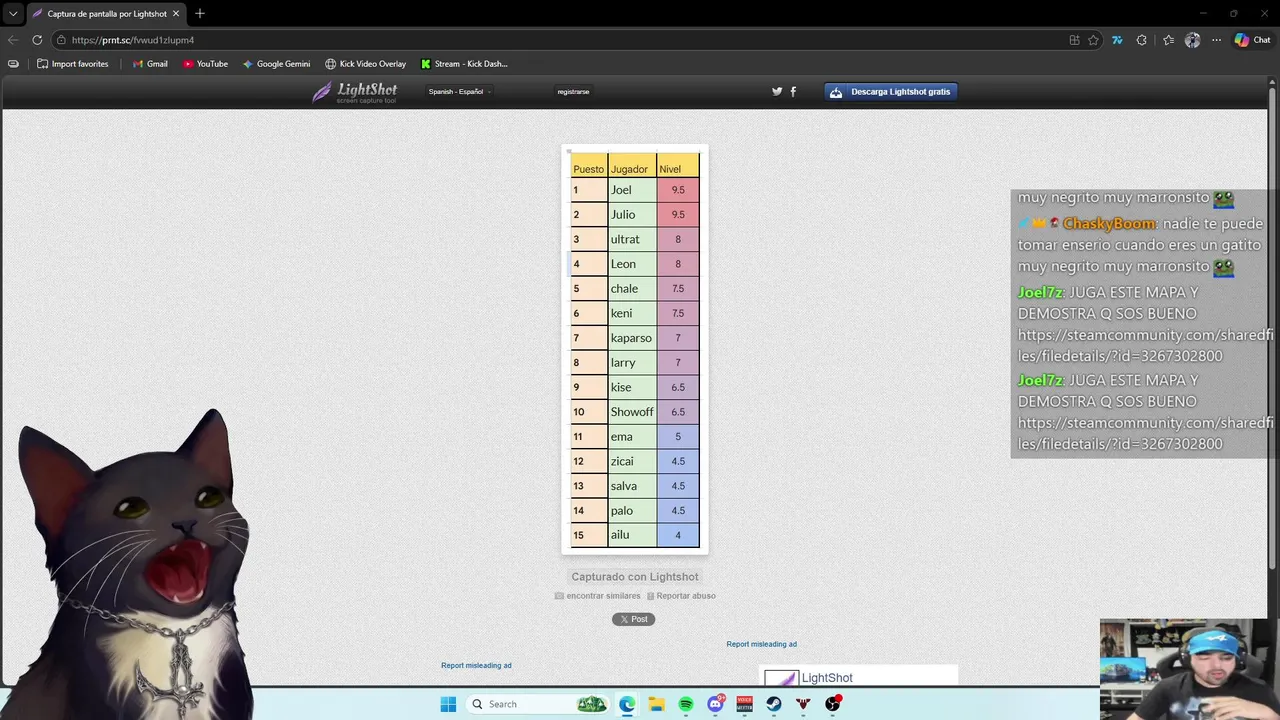Click the ailu player cell
This screenshot has width=1280, height=720.
tap(632, 535)
